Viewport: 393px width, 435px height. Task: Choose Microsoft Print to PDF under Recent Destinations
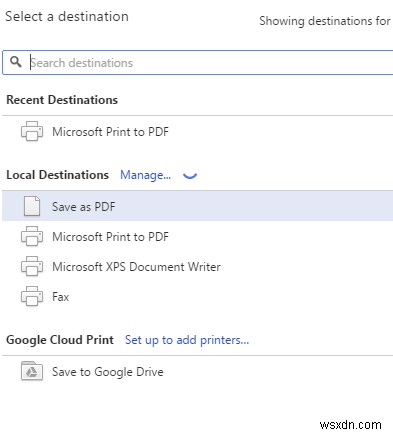(198, 132)
